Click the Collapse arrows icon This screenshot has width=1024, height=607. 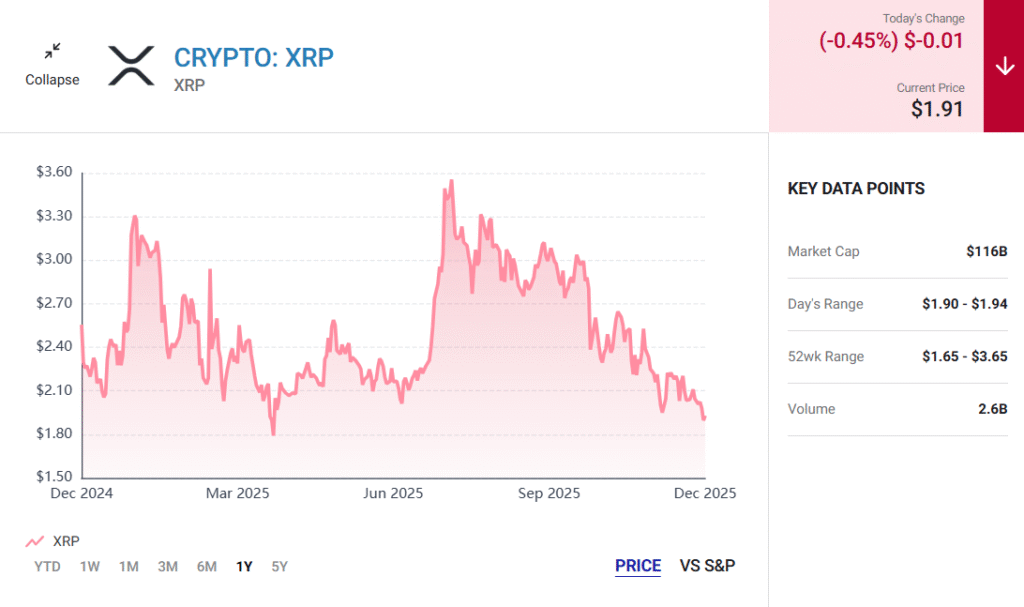tap(52, 51)
